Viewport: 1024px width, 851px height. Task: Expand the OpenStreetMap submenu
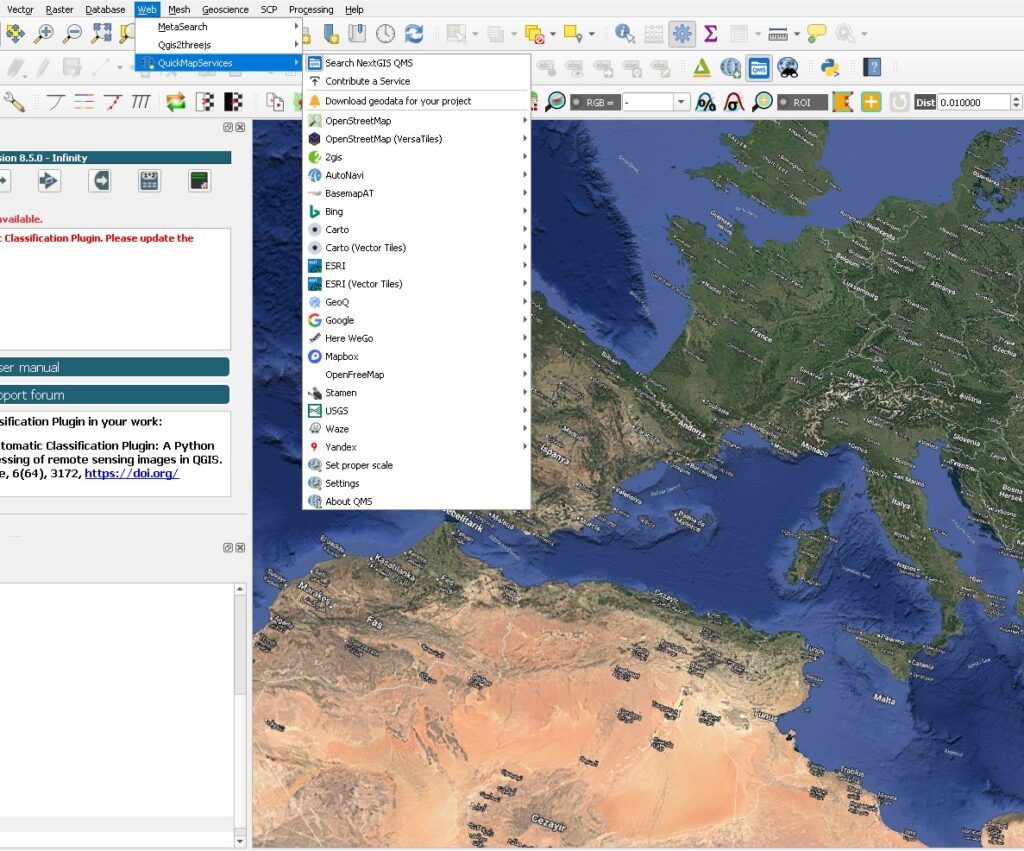tap(417, 121)
